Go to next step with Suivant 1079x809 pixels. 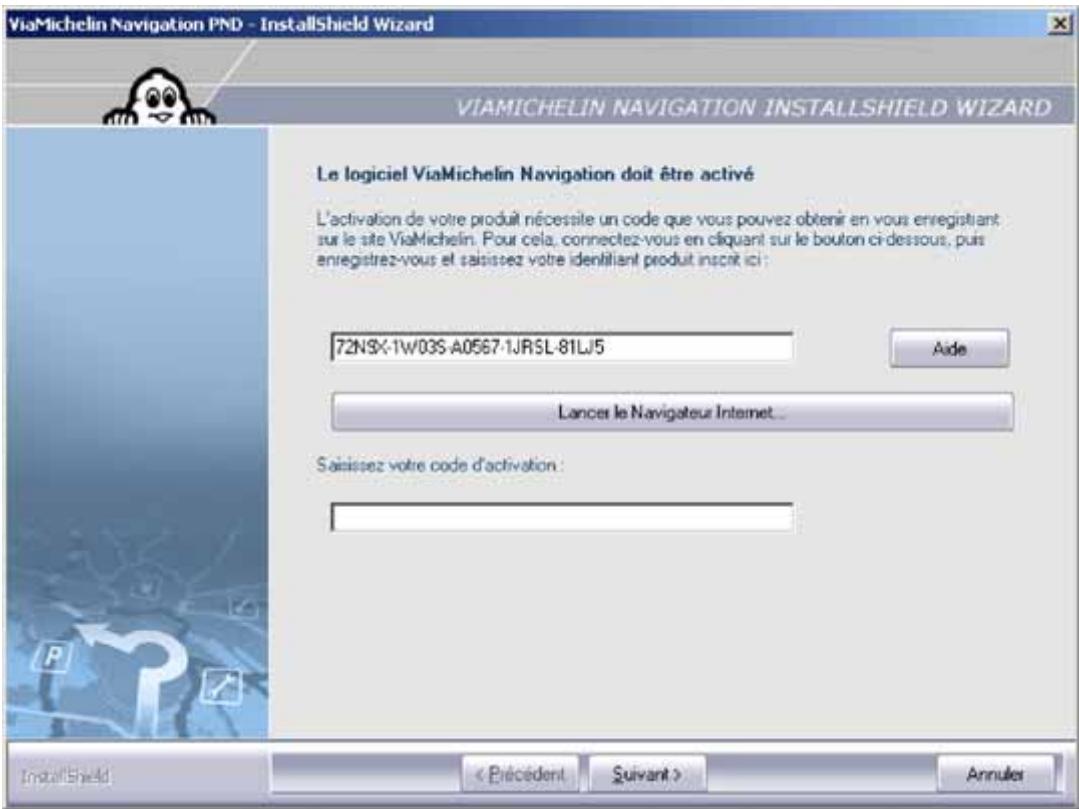coord(647,774)
